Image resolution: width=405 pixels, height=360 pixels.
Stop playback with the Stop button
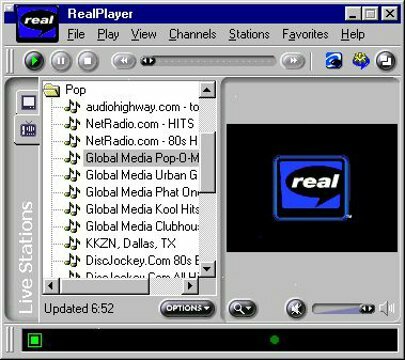pyautogui.click(x=88, y=61)
